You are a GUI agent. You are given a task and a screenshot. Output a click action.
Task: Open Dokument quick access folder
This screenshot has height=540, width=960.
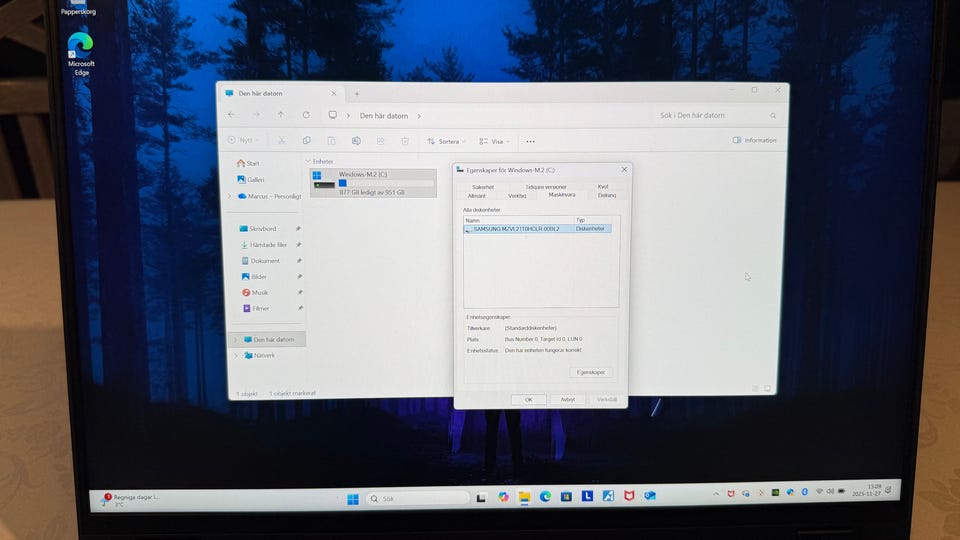pos(260,261)
